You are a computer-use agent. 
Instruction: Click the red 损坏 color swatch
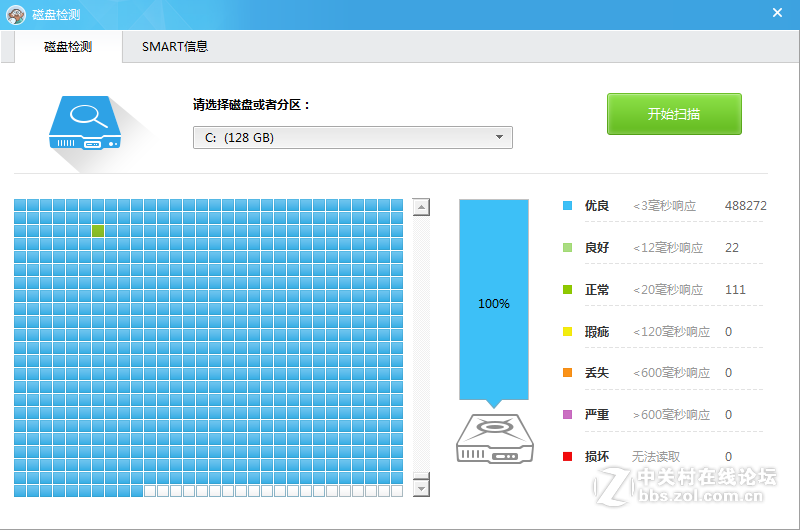(x=567, y=457)
